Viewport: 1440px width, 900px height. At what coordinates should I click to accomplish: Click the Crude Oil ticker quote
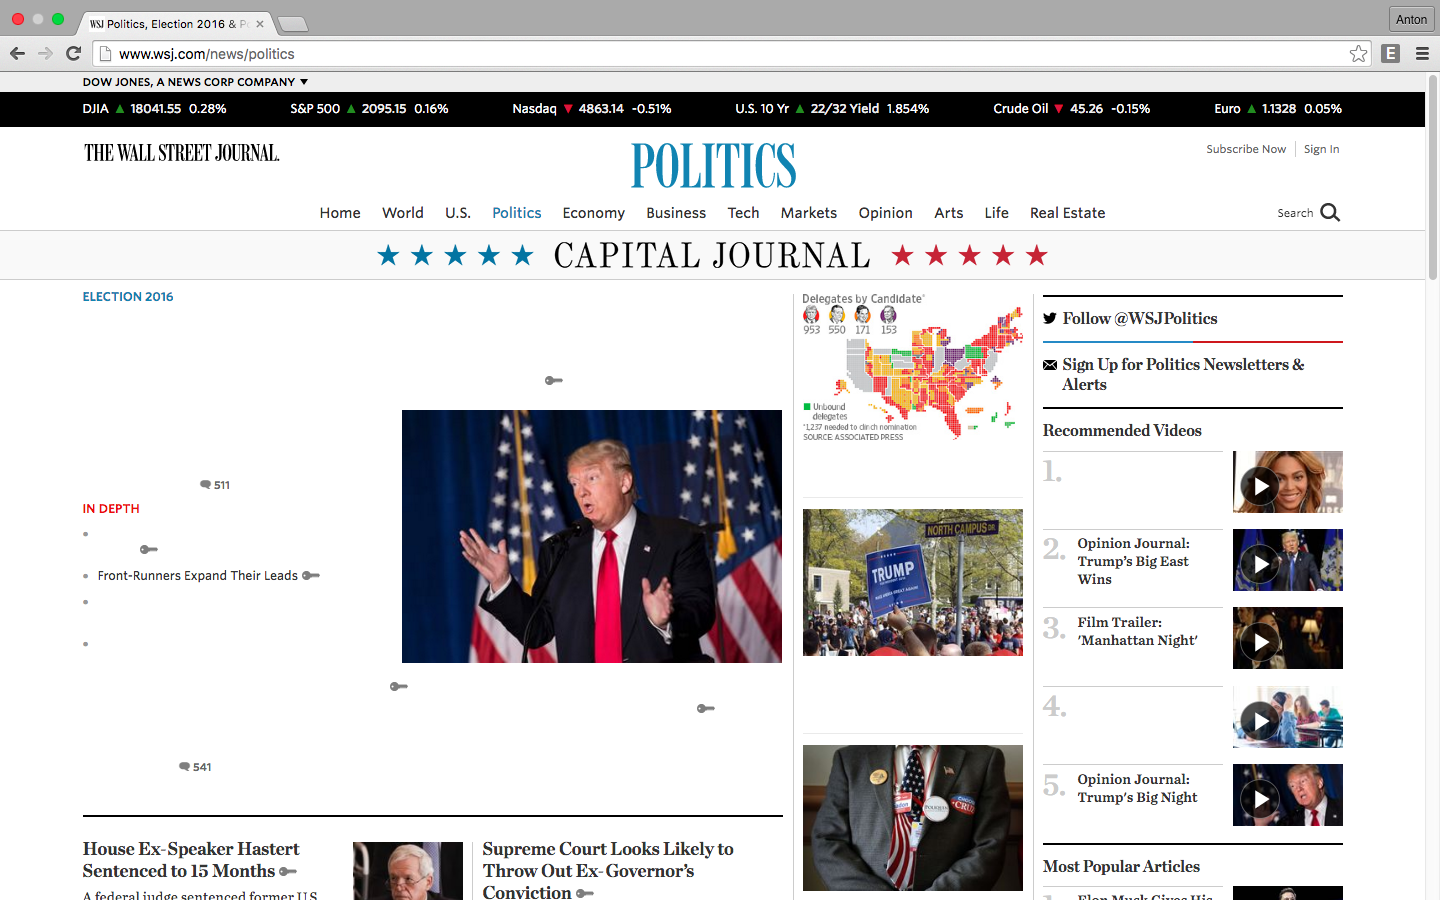(1072, 109)
